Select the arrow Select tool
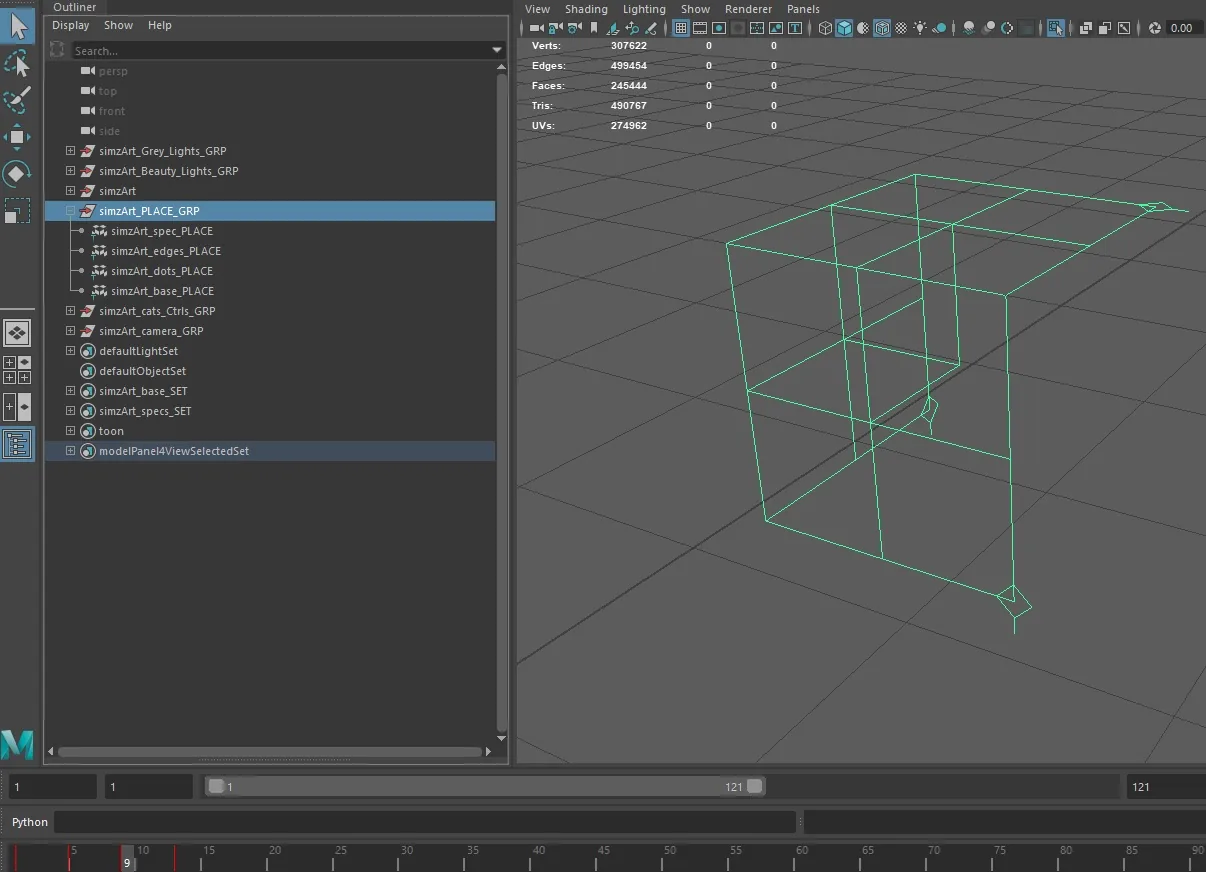Viewport: 1206px width, 872px height. point(18,26)
